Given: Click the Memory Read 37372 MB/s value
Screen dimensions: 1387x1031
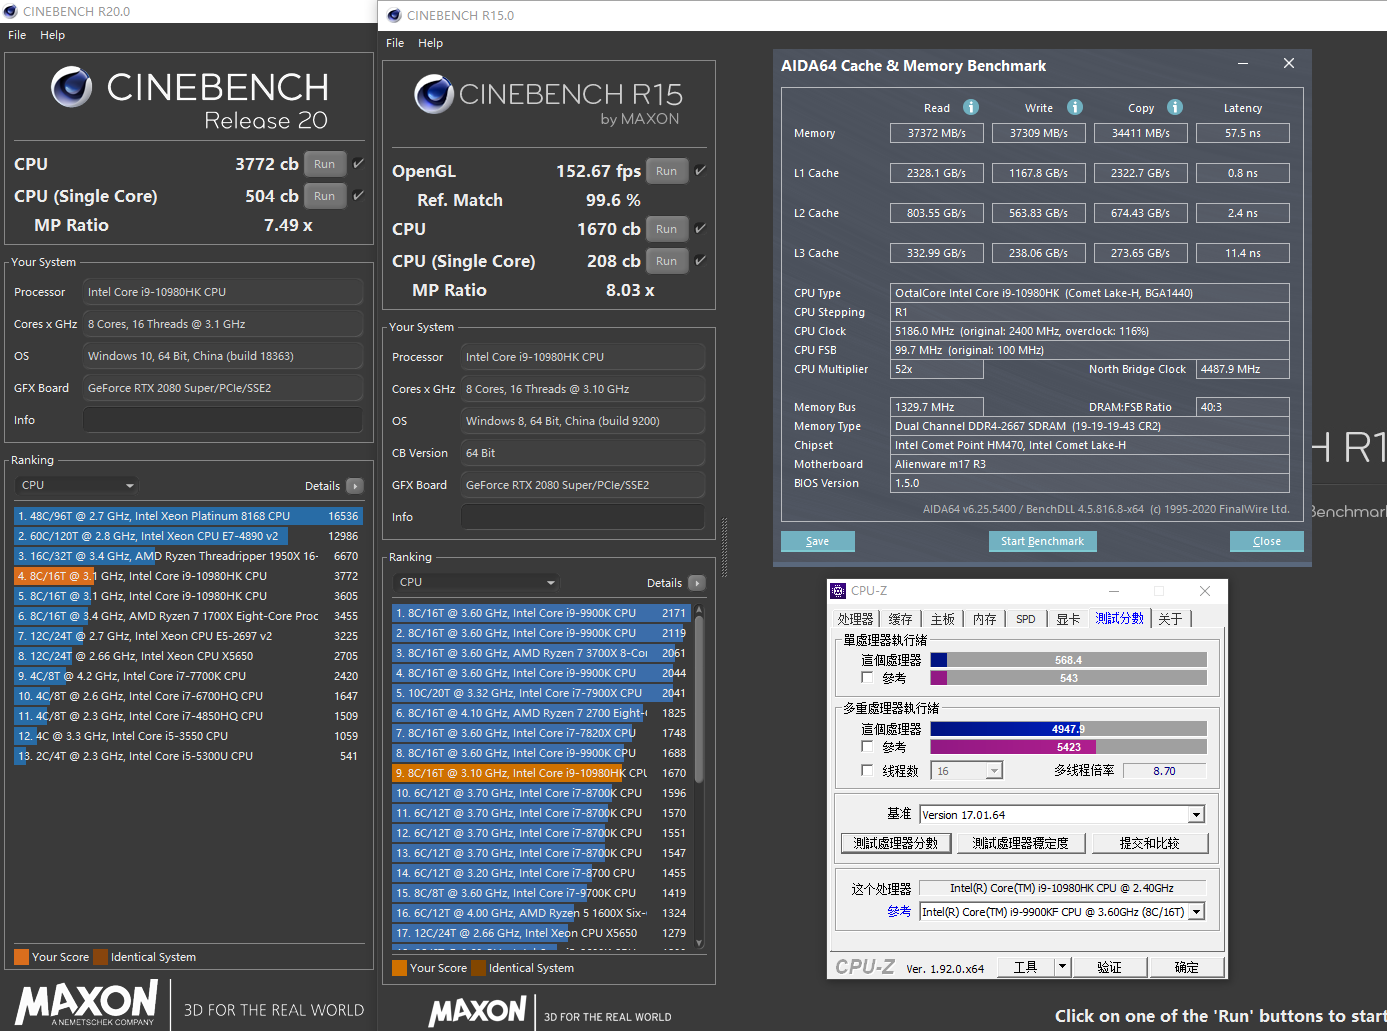Looking at the screenshot, I should 937,133.
